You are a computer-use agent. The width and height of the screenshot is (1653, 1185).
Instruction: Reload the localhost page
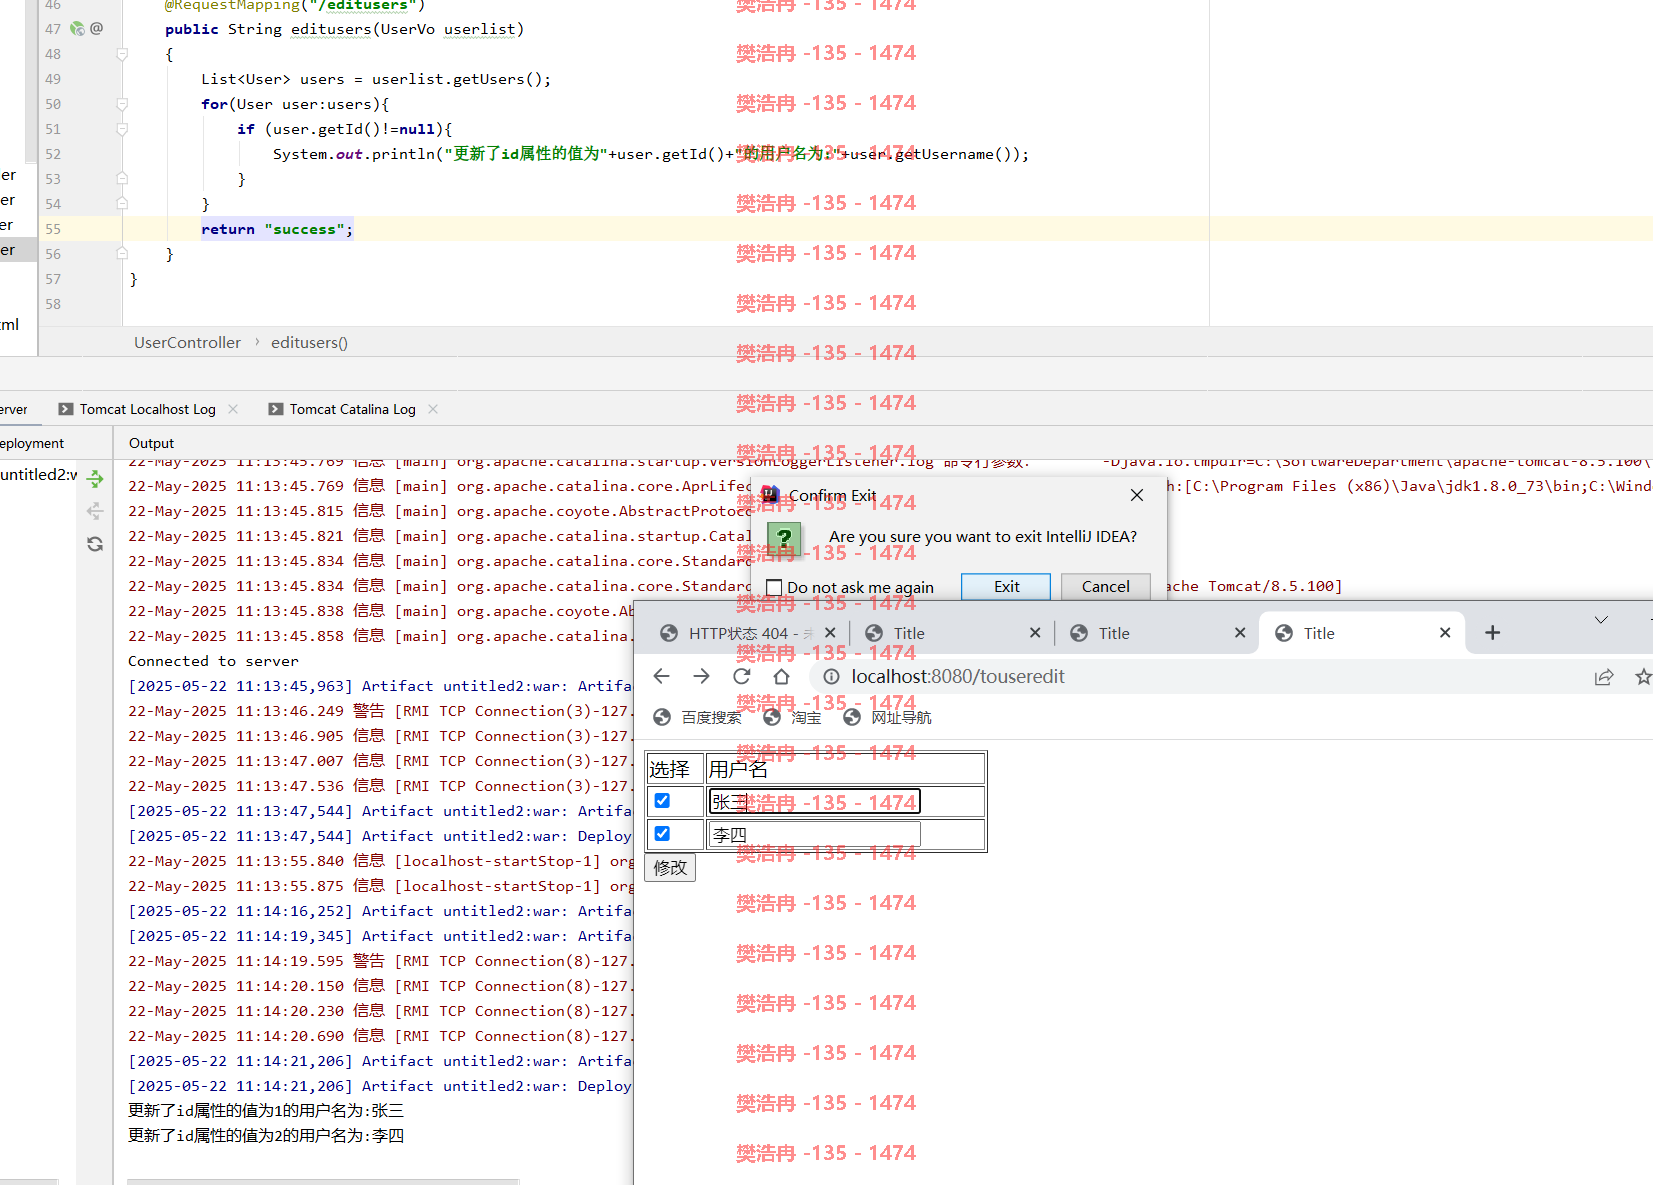coord(741,677)
